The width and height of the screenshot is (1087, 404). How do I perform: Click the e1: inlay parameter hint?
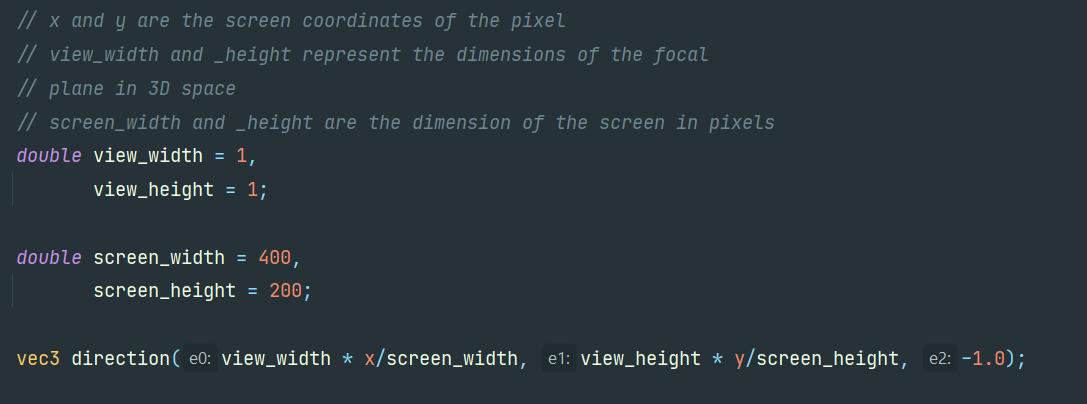click(558, 359)
